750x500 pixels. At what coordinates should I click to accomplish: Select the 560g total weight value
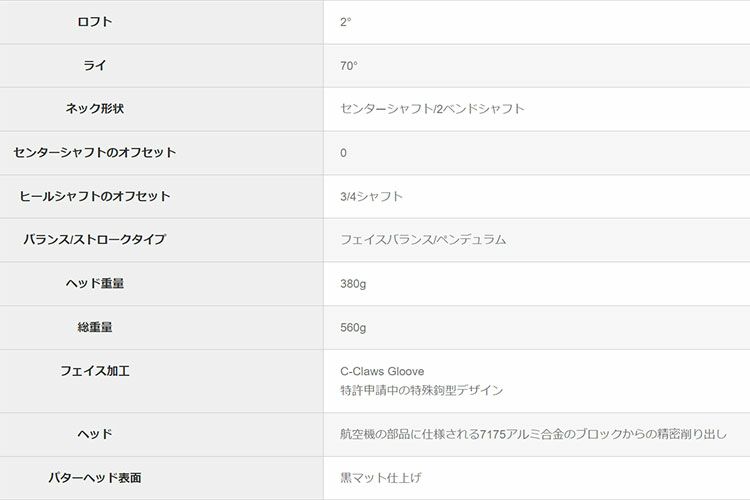(353, 327)
